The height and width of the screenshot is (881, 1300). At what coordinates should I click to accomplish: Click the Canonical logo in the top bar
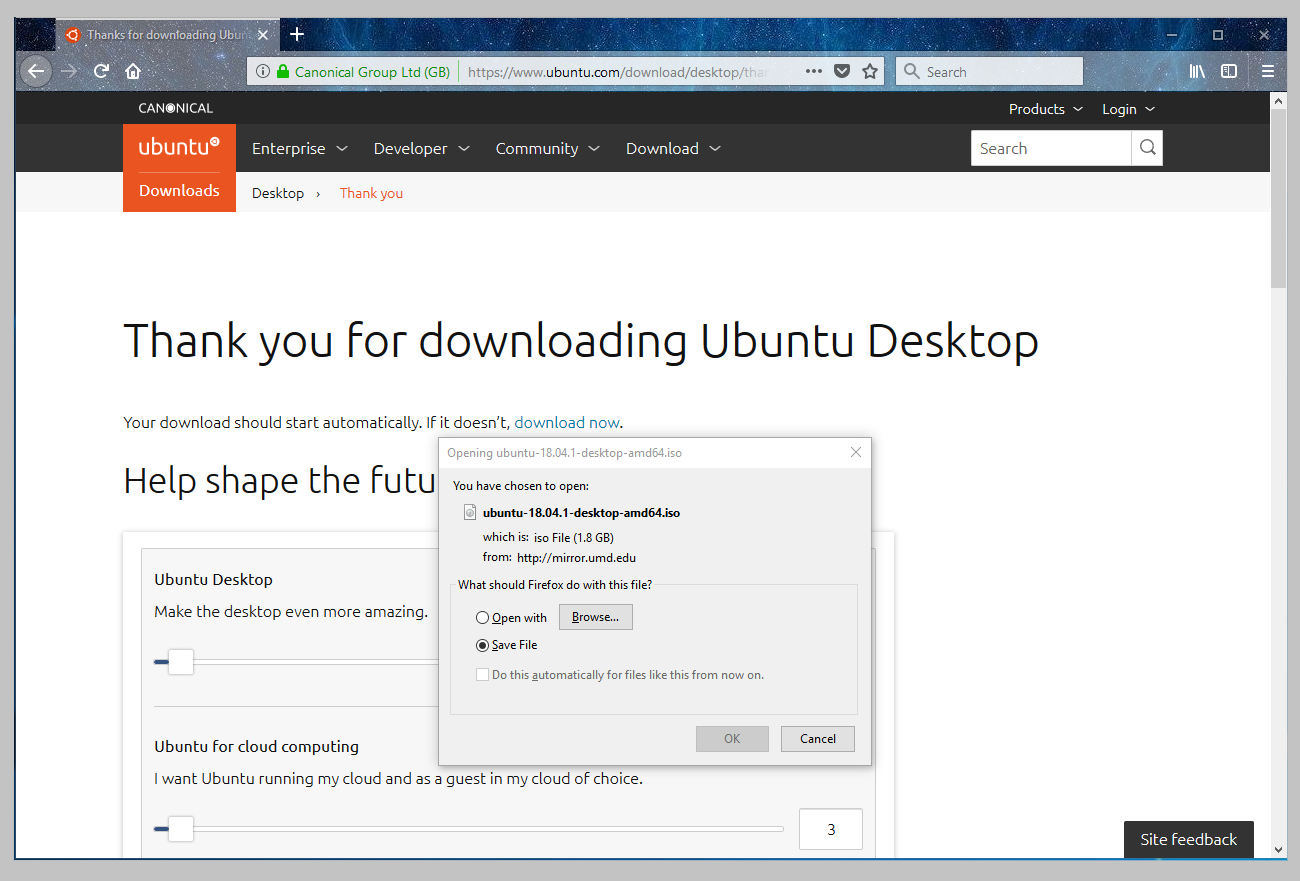[x=176, y=108]
